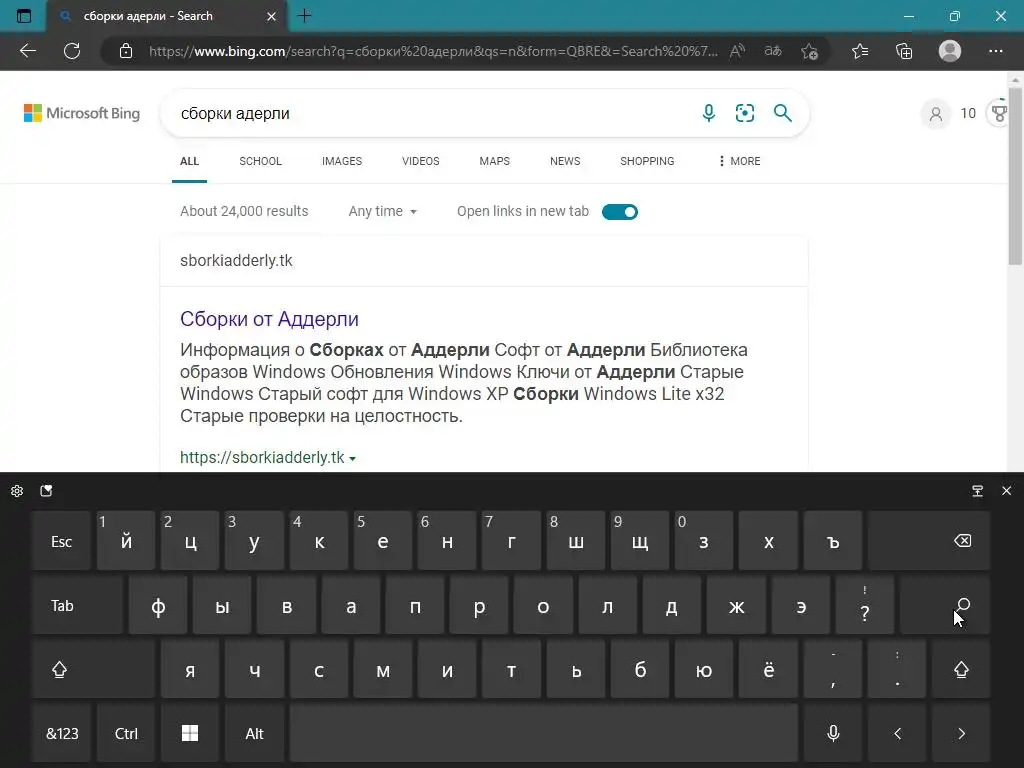Switch to the IMAGES tab
The image size is (1024, 768).
(342, 161)
